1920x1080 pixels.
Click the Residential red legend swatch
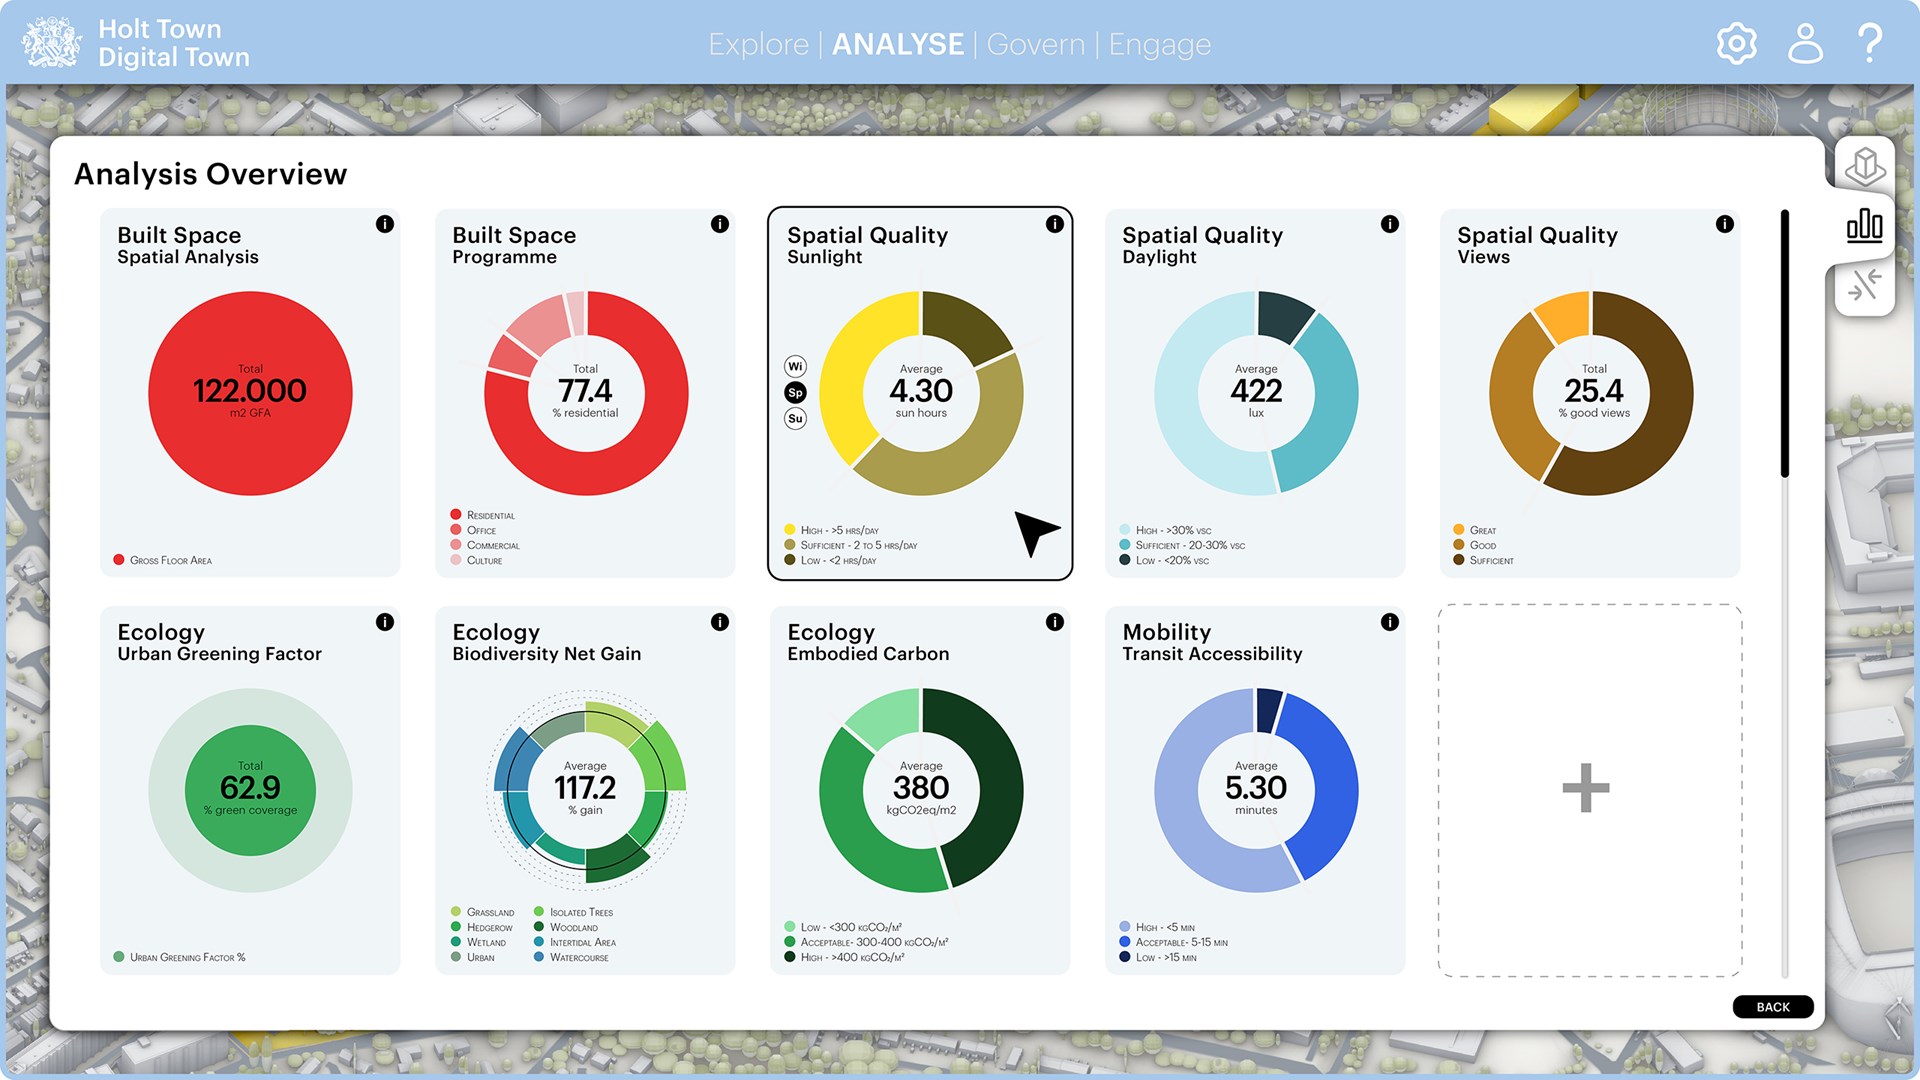pos(456,515)
